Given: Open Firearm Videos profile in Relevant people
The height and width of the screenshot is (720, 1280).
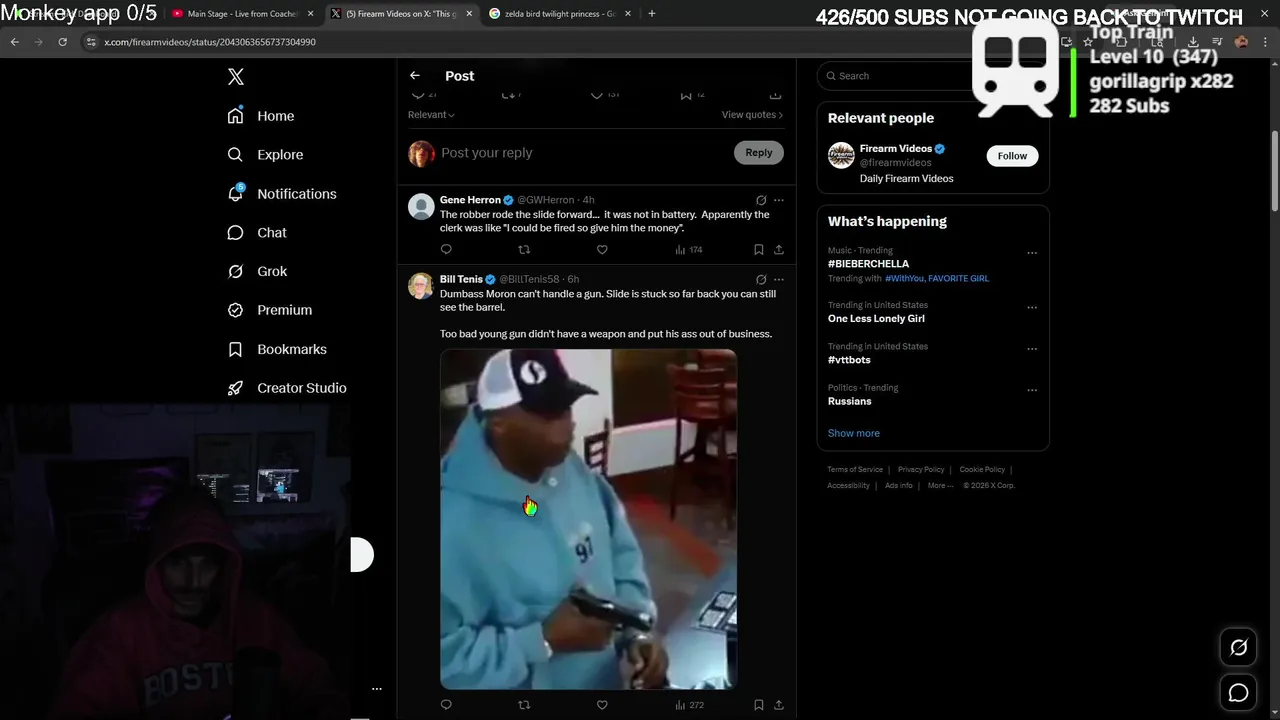Looking at the screenshot, I should point(896,149).
